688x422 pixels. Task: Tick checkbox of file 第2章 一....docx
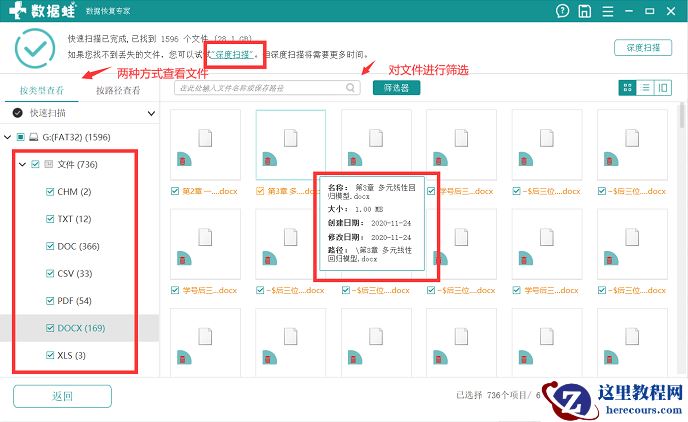coord(175,191)
